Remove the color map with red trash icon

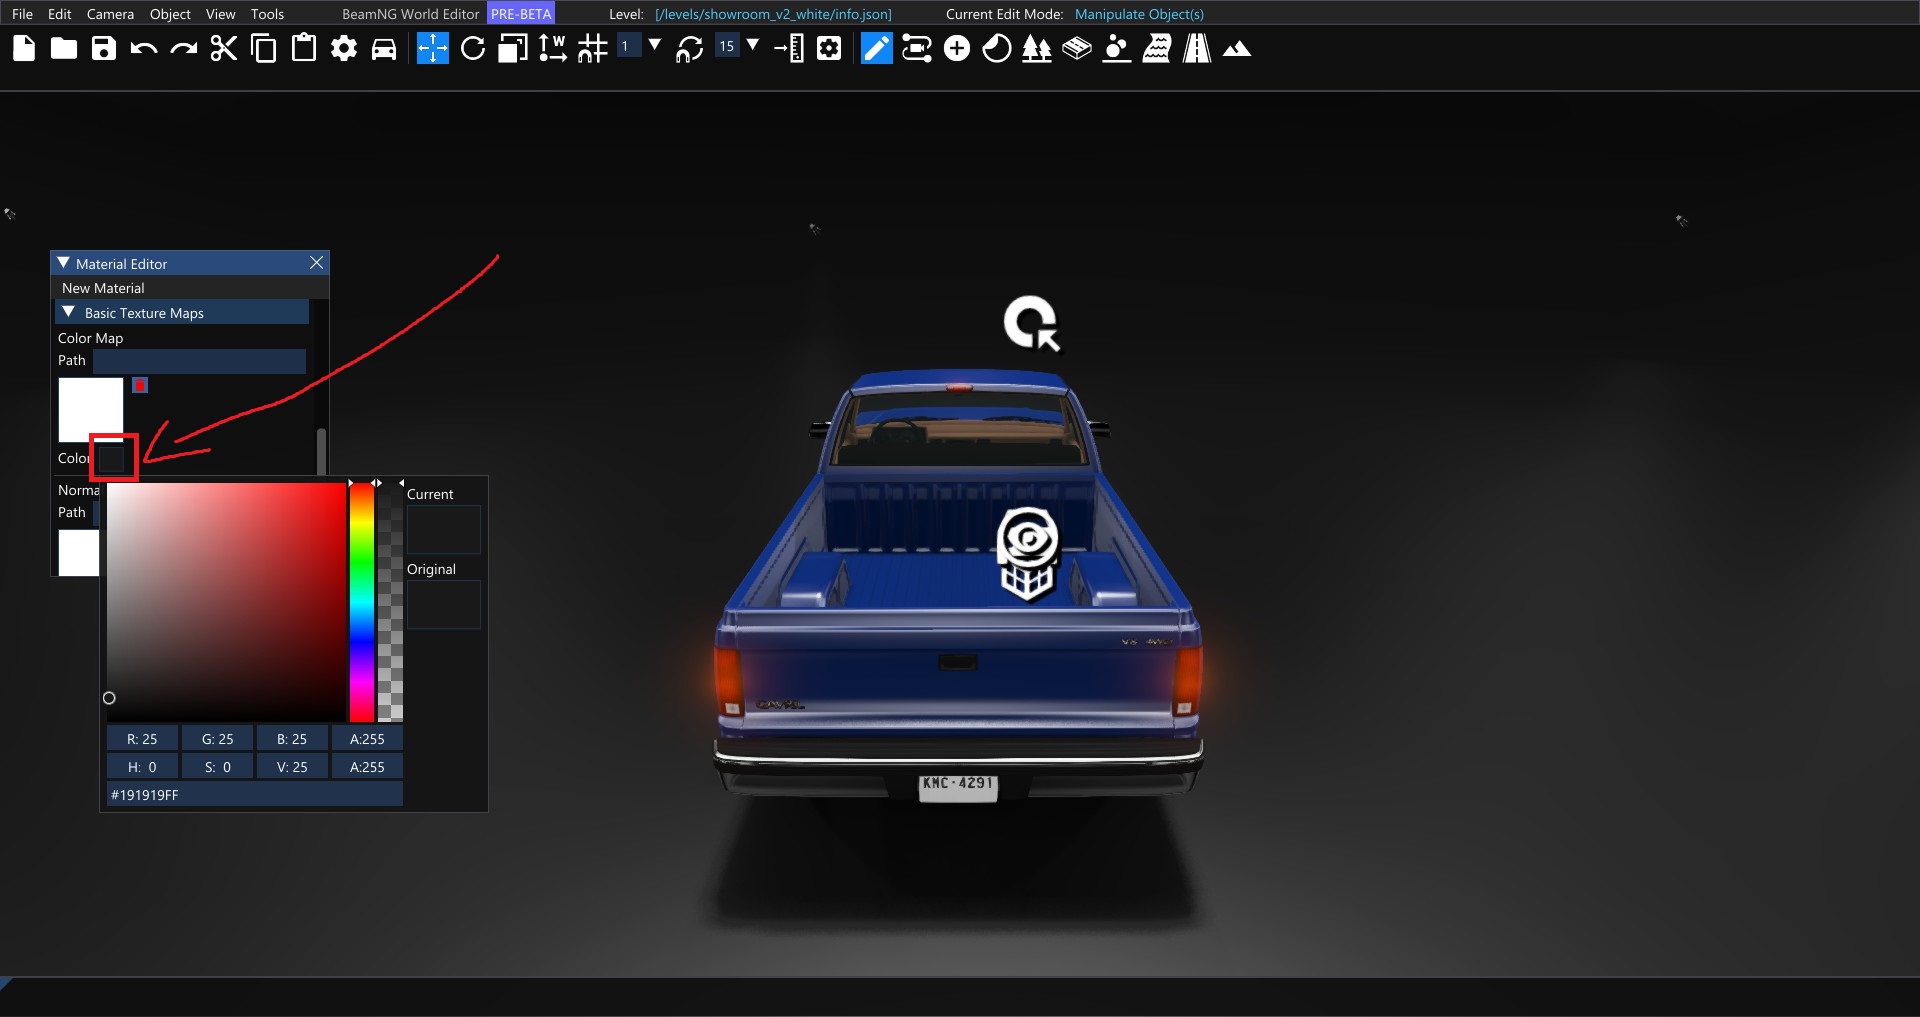click(x=140, y=385)
